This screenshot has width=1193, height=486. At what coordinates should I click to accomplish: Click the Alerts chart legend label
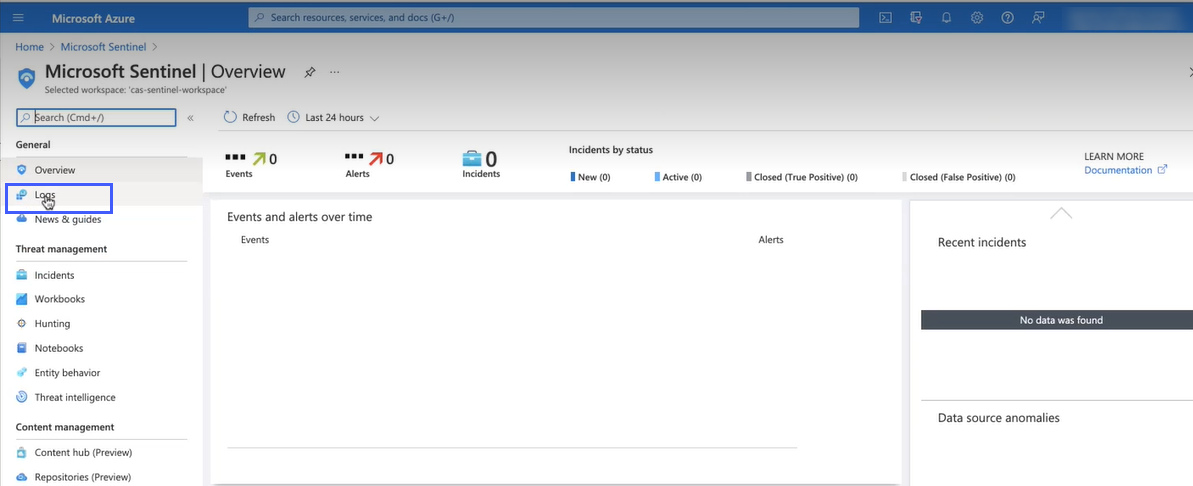(771, 240)
